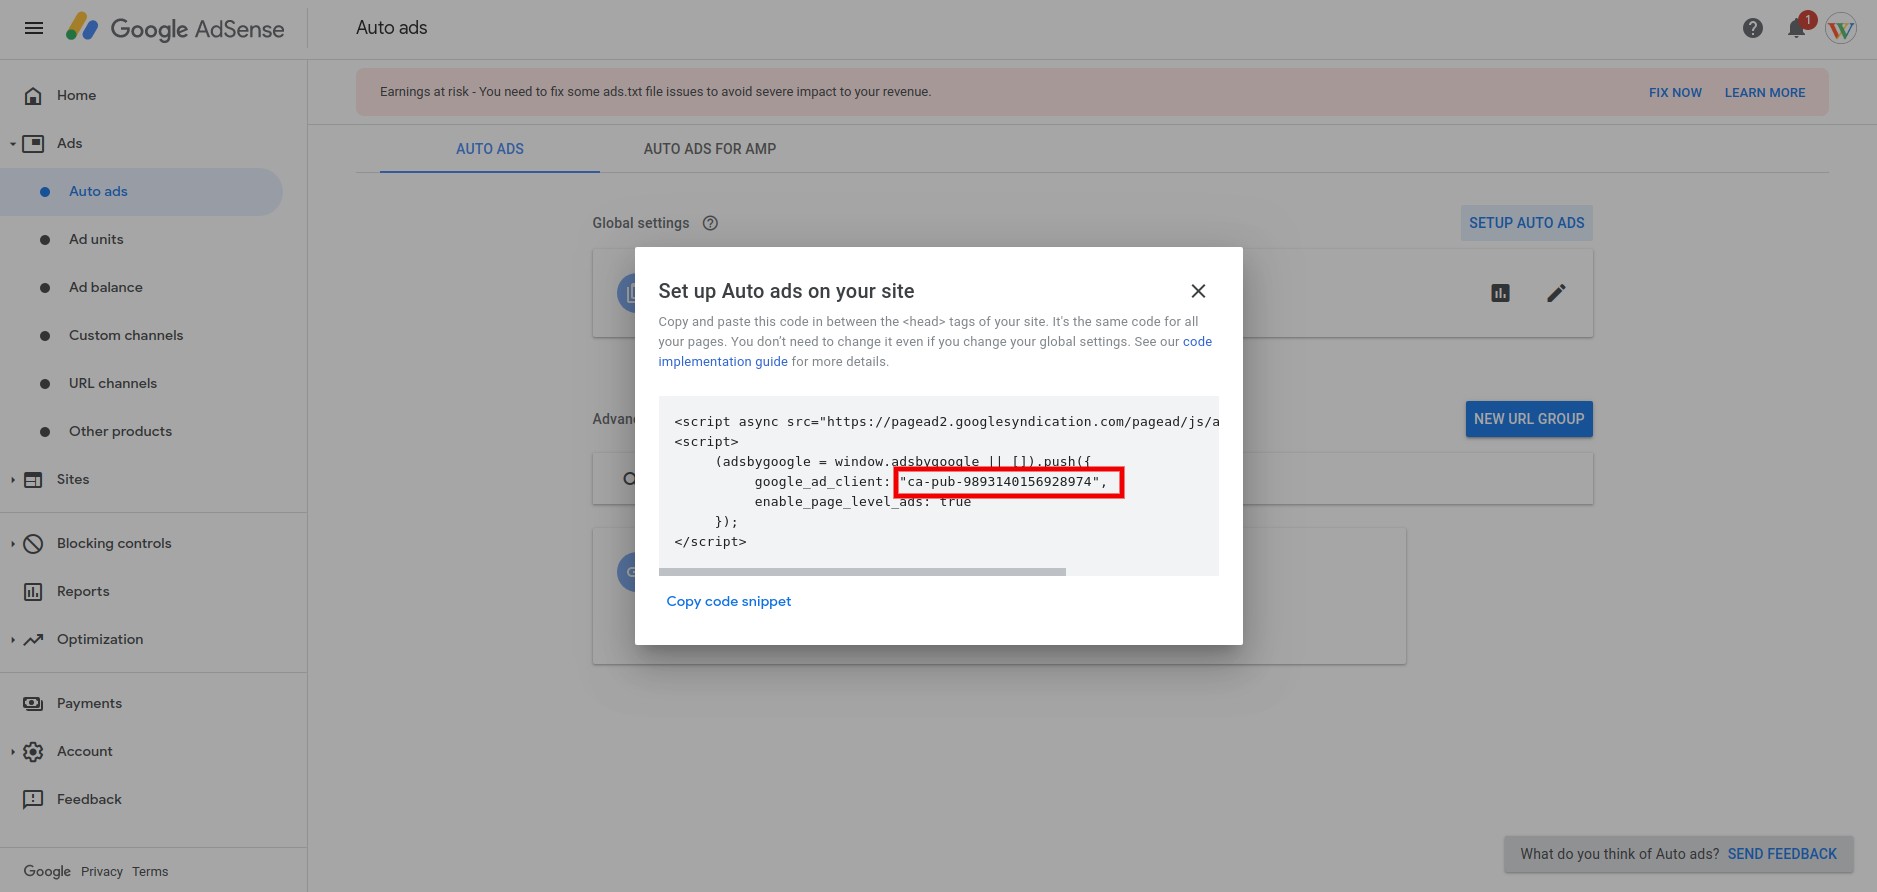
Task: Select Auto ads in sidebar
Action: tap(141, 192)
